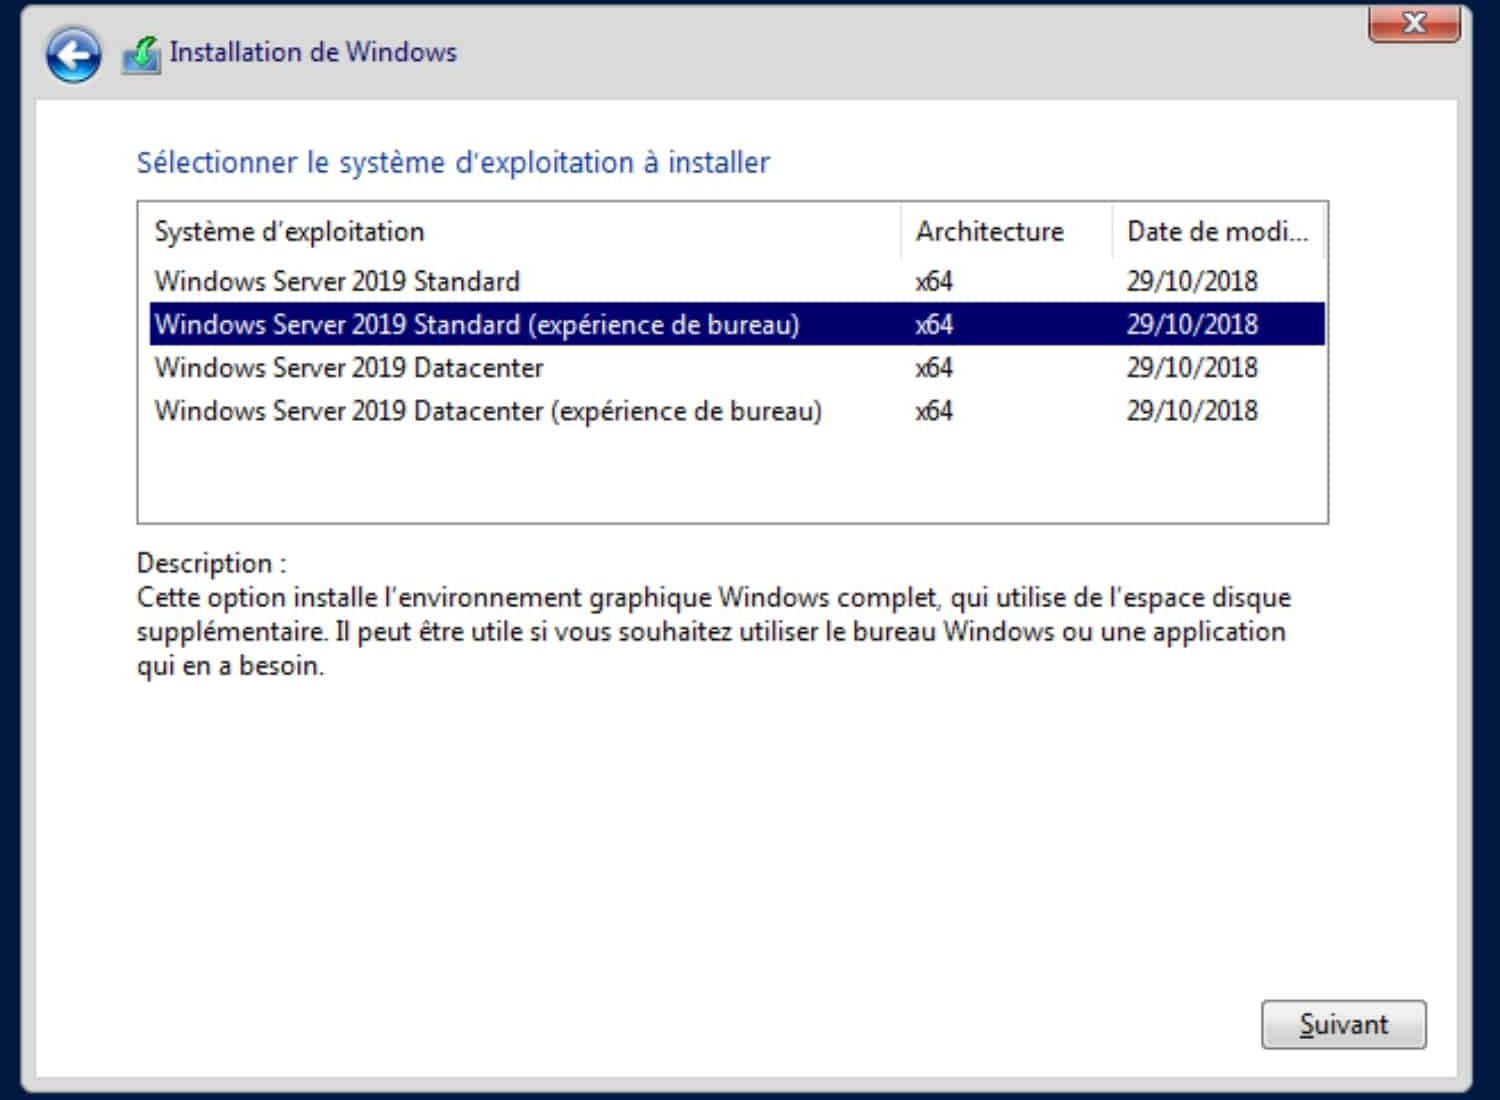Click the heading Sélectionner le système d'exploitation

(x=453, y=162)
